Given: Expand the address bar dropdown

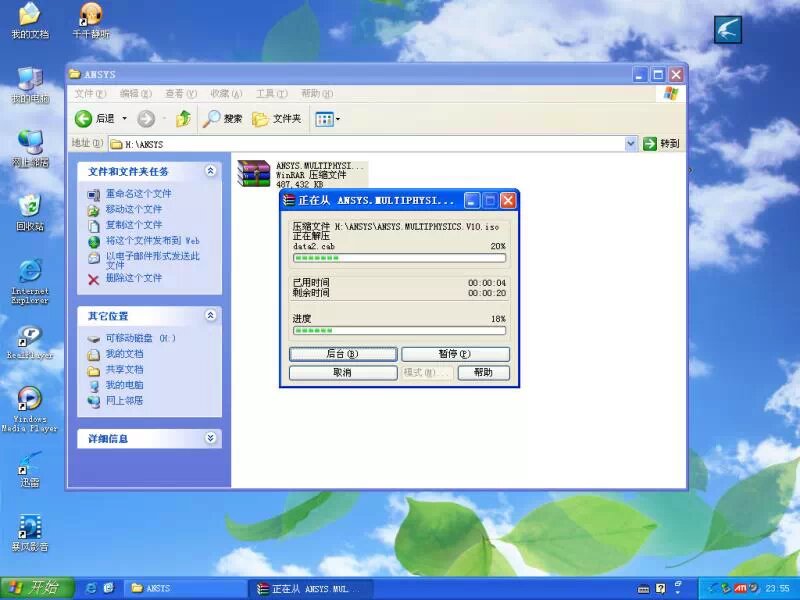Looking at the screenshot, I should (631, 144).
